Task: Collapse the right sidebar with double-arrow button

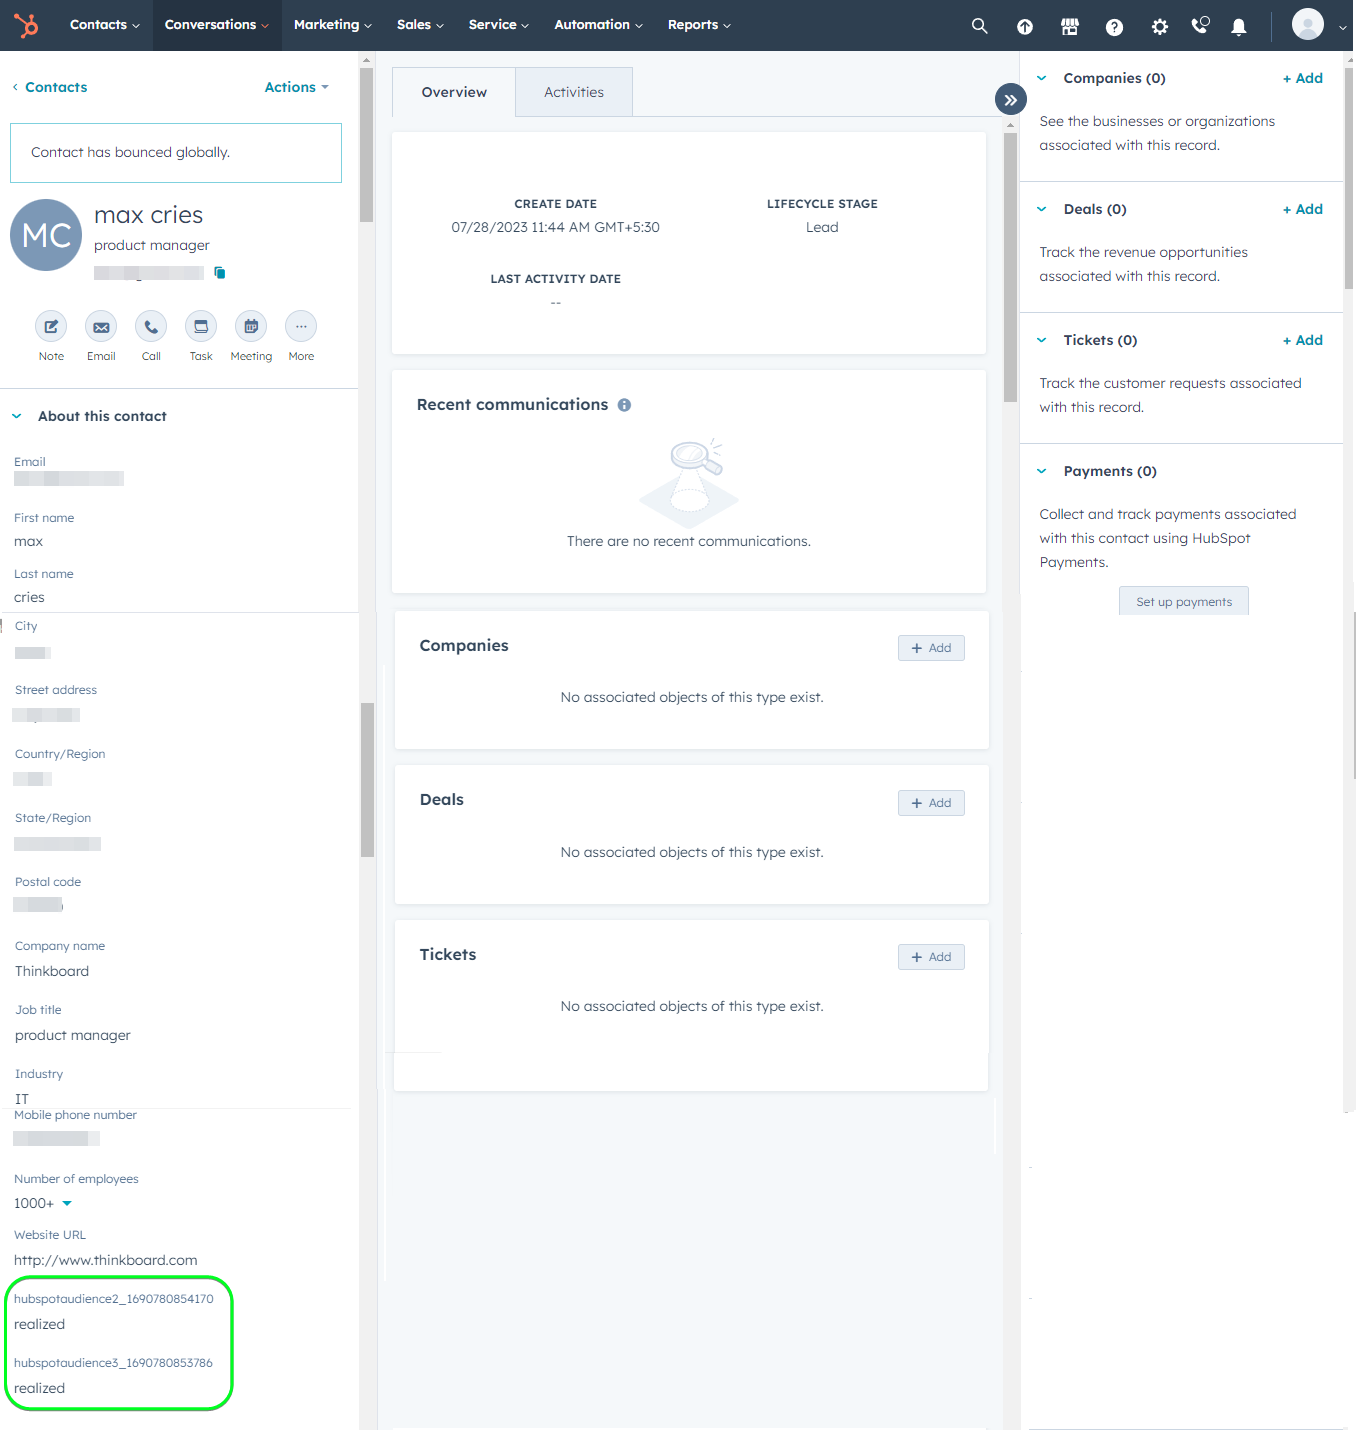Action: [1011, 99]
